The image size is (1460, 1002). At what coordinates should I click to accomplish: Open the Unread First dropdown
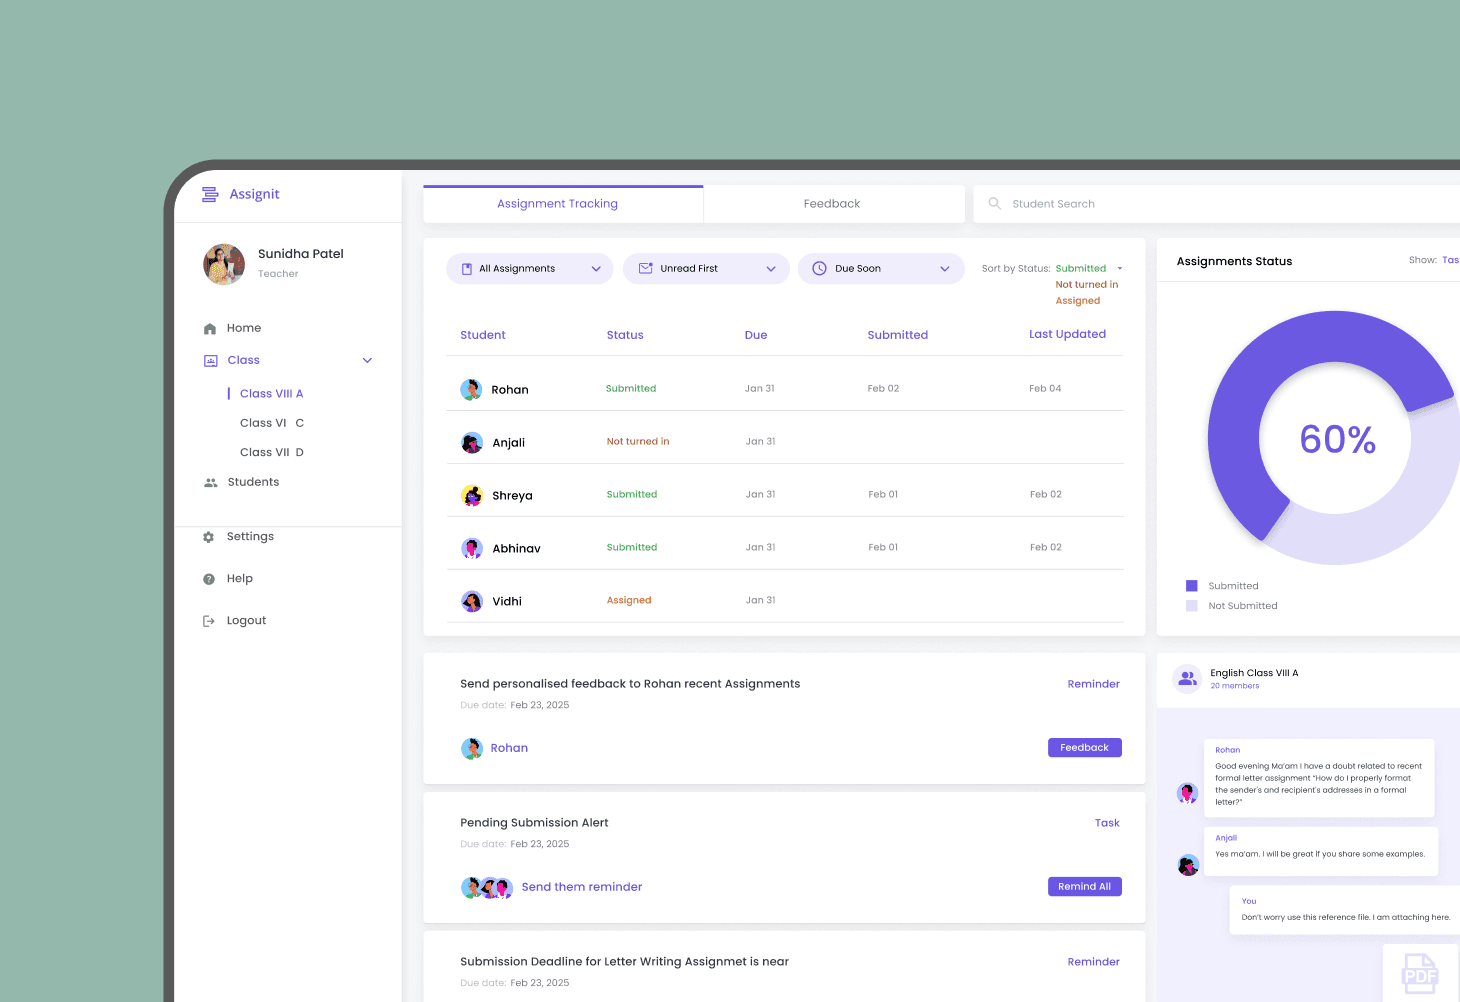point(706,269)
